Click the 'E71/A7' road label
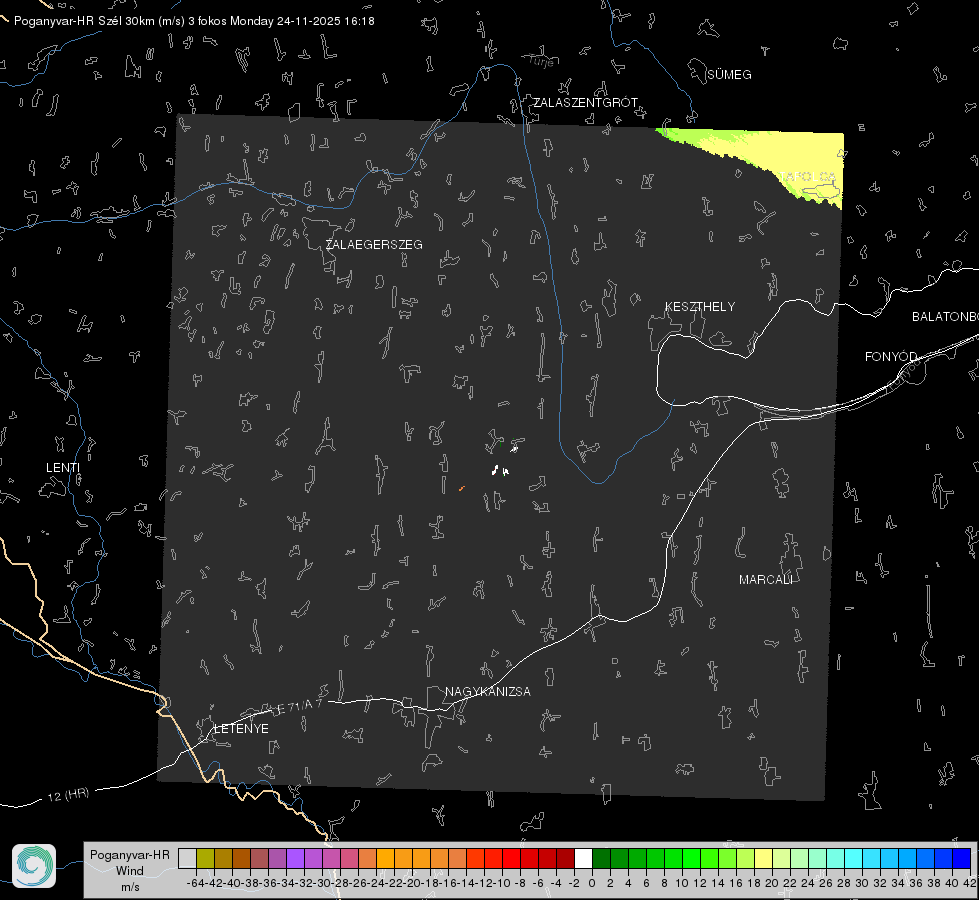Image resolution: width=979 pixels, height=900 pixels. (299, 706)
